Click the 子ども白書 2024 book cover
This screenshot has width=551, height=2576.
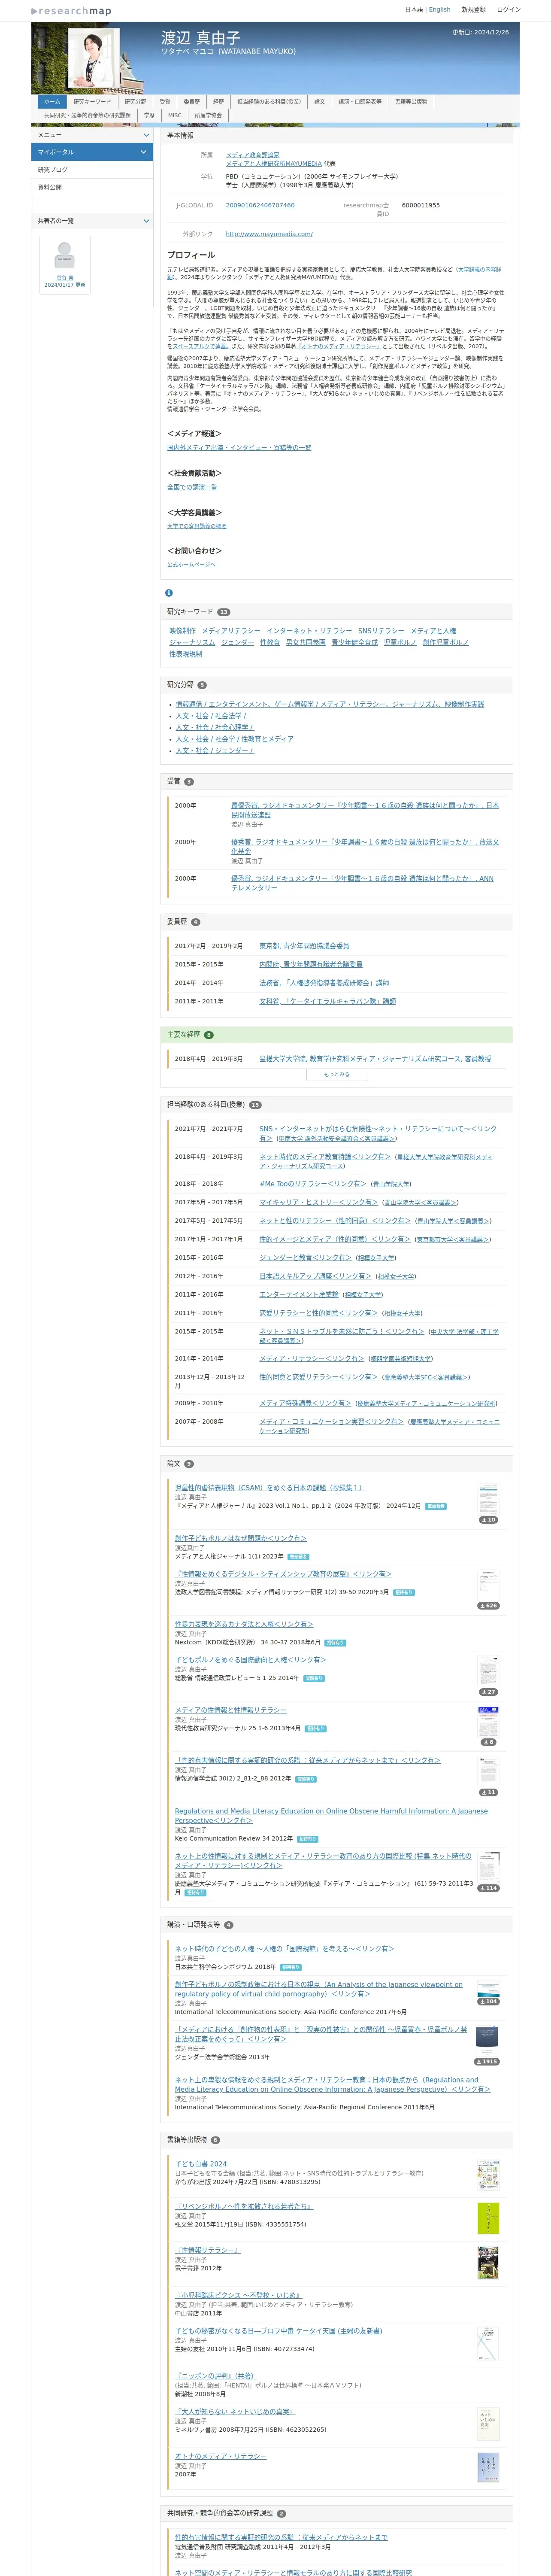(x=488, y=2175)
